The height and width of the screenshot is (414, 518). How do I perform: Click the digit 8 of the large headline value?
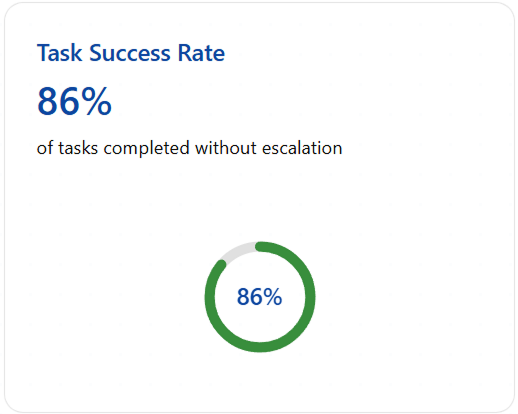(x=48, y=101)
